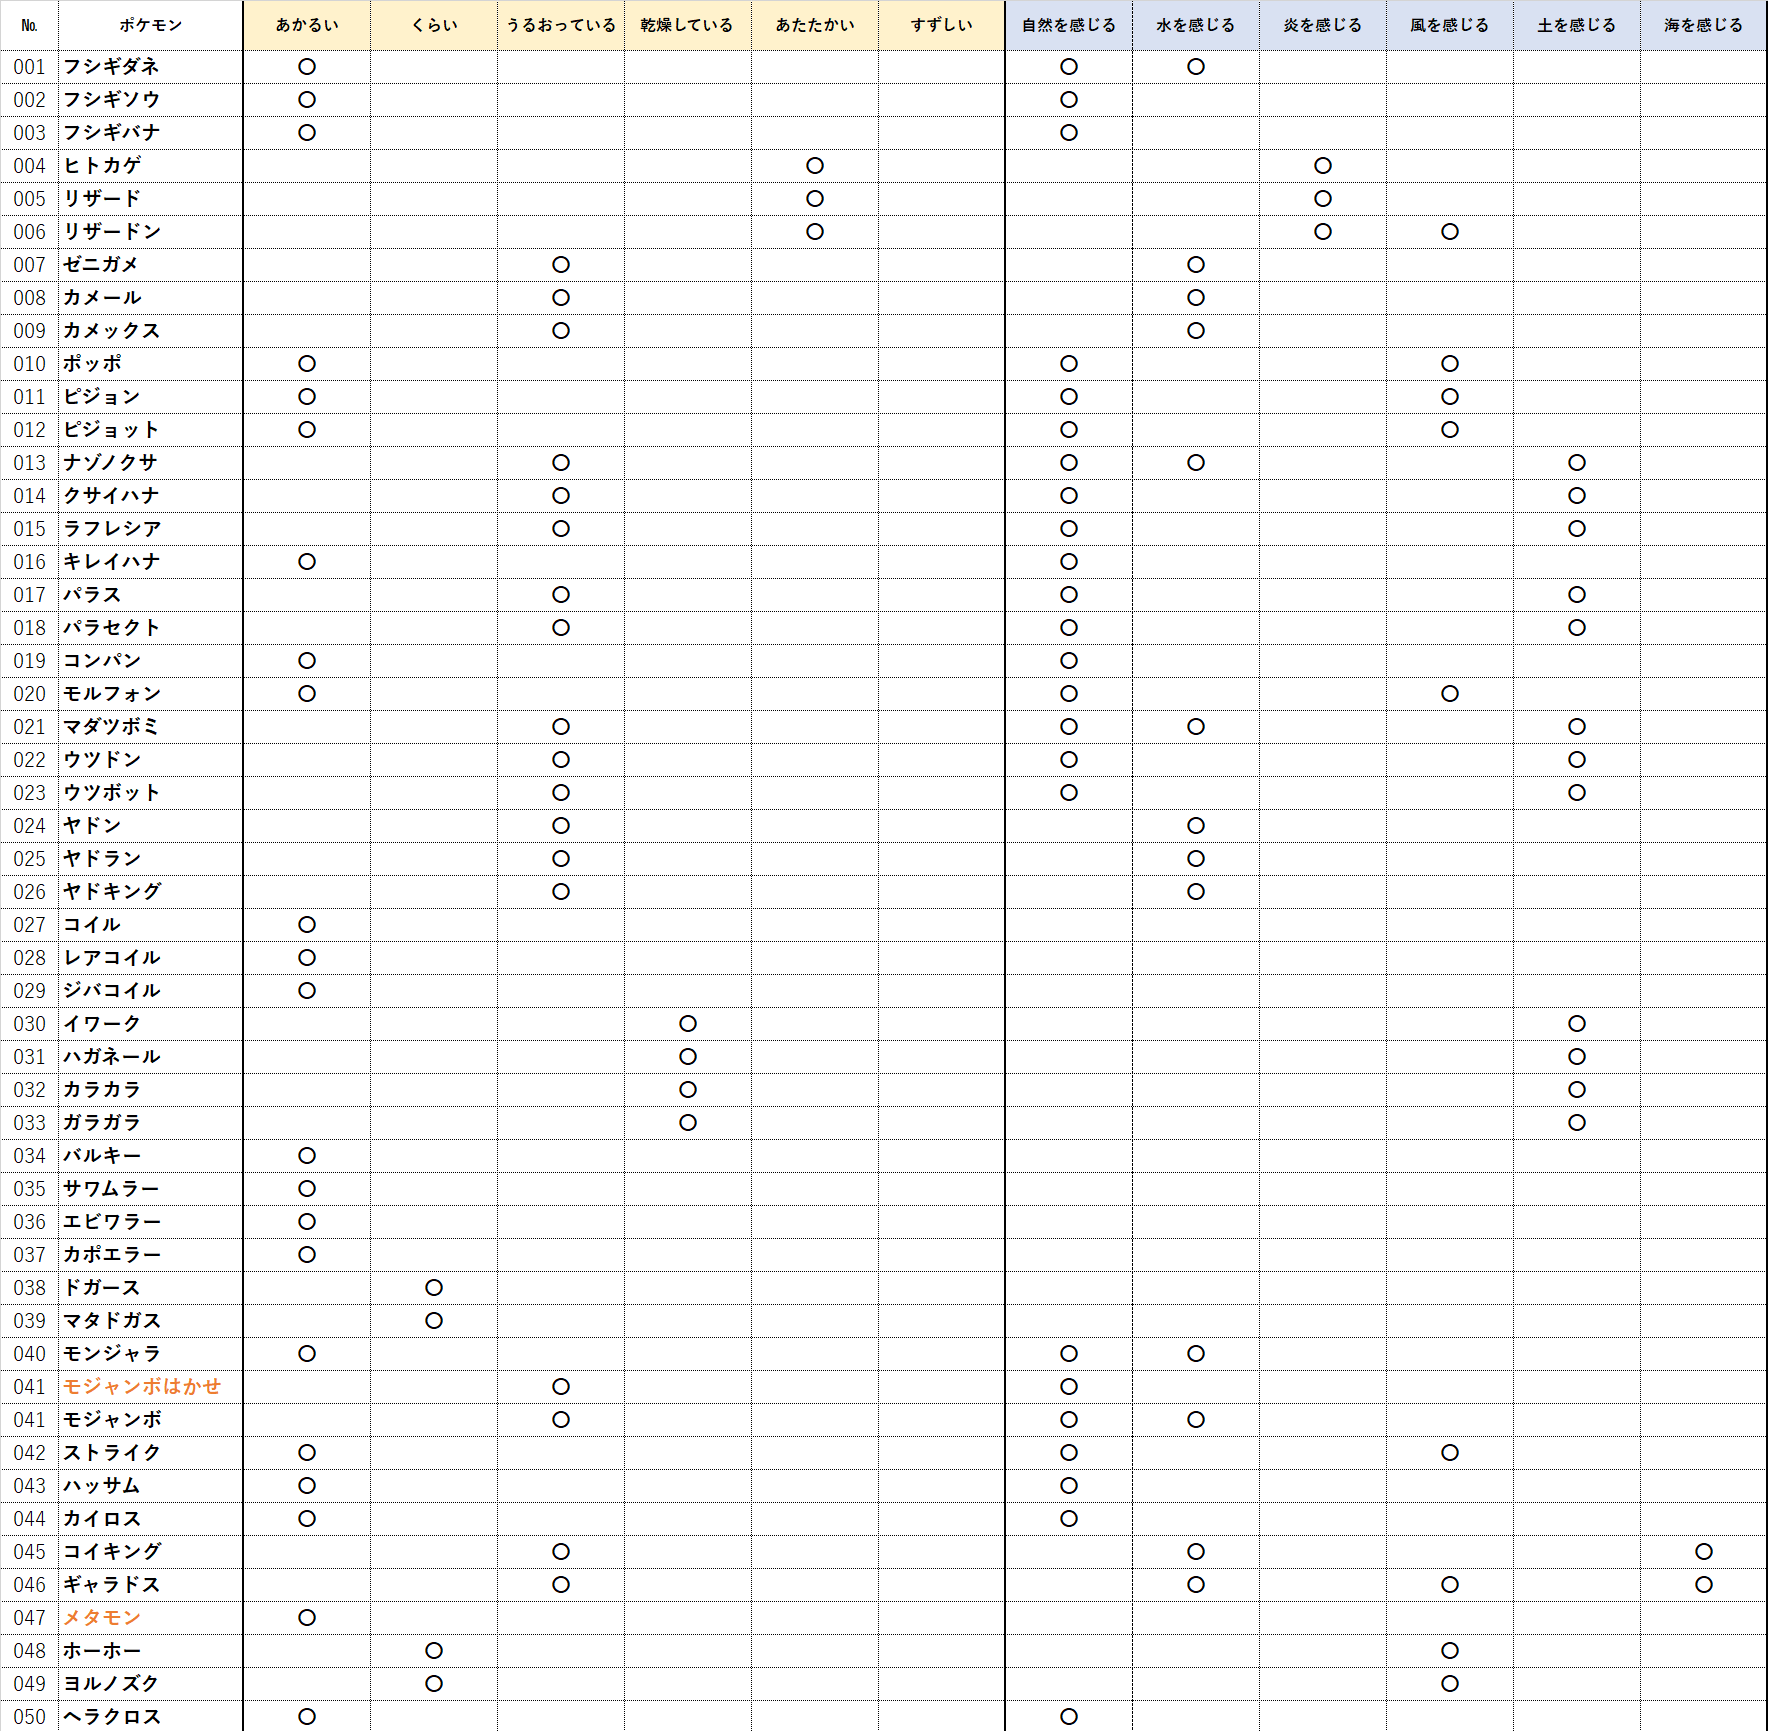The image size is (1768, 1731).
Task: Click フシギダネ's circle in 水を感じる column
Action: click(1196, 67)
